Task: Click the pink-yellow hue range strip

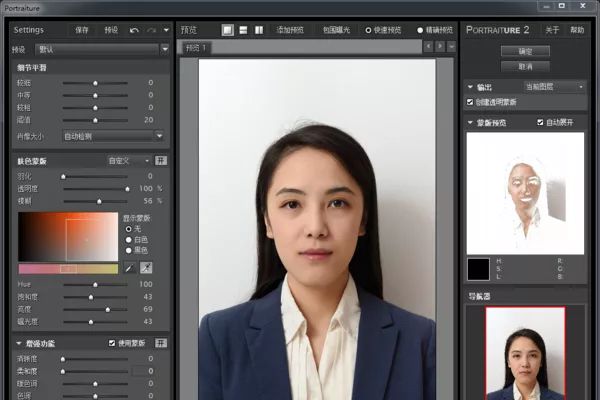Action: pyautogui.click(x=68, y=269)
